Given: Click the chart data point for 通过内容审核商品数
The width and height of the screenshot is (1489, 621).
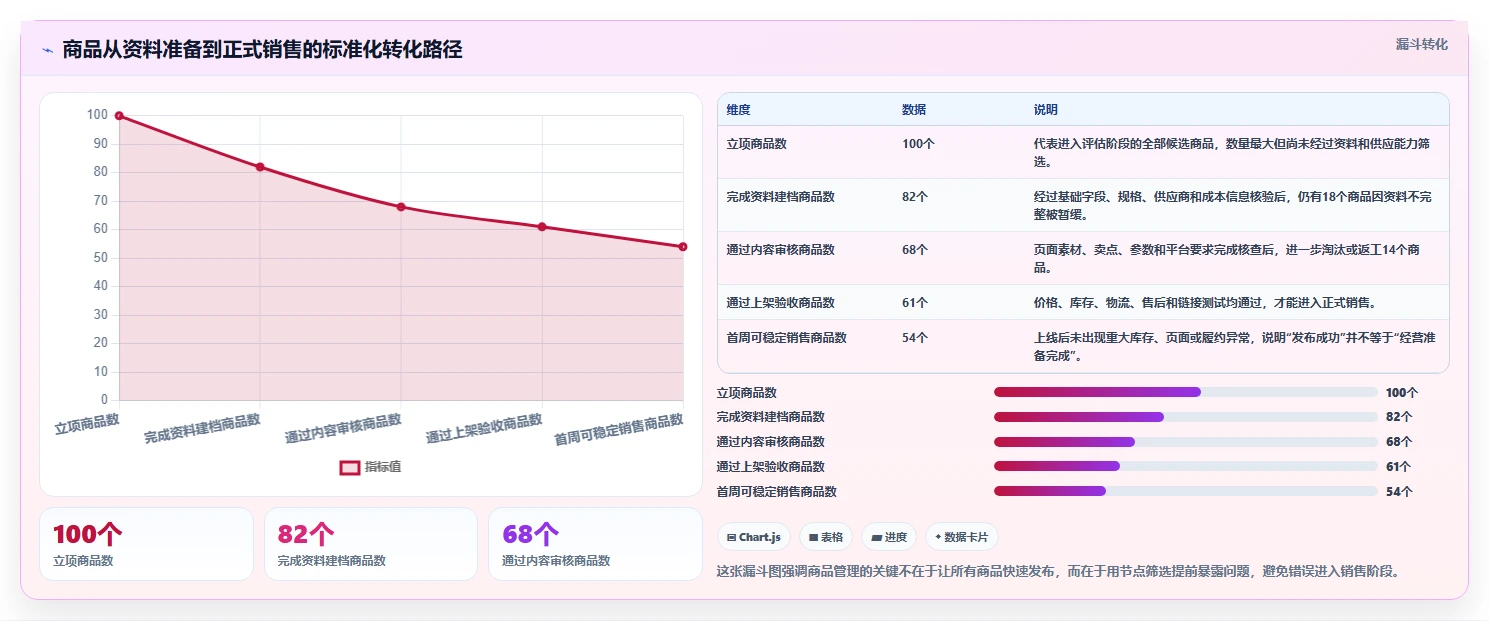Looking at the screenshot, I should [x=401, y=207].
